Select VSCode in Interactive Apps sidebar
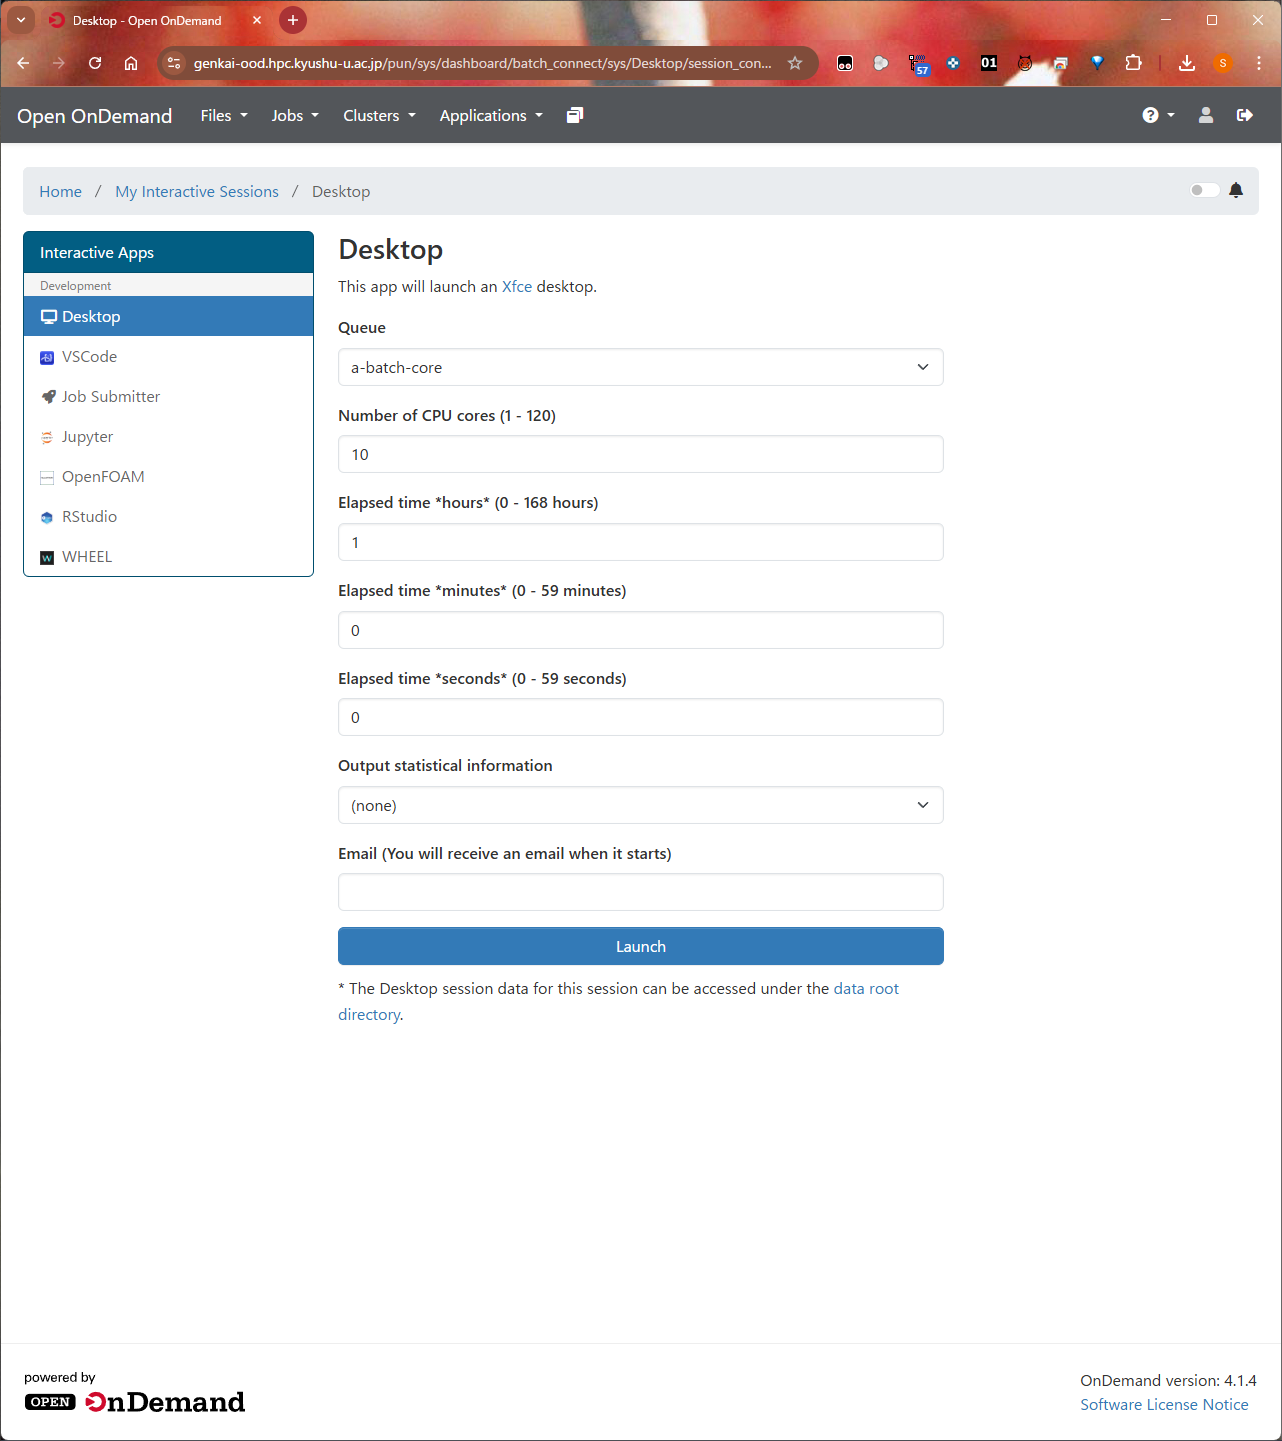The image size is (1282, 1441). tap(169, 356)
